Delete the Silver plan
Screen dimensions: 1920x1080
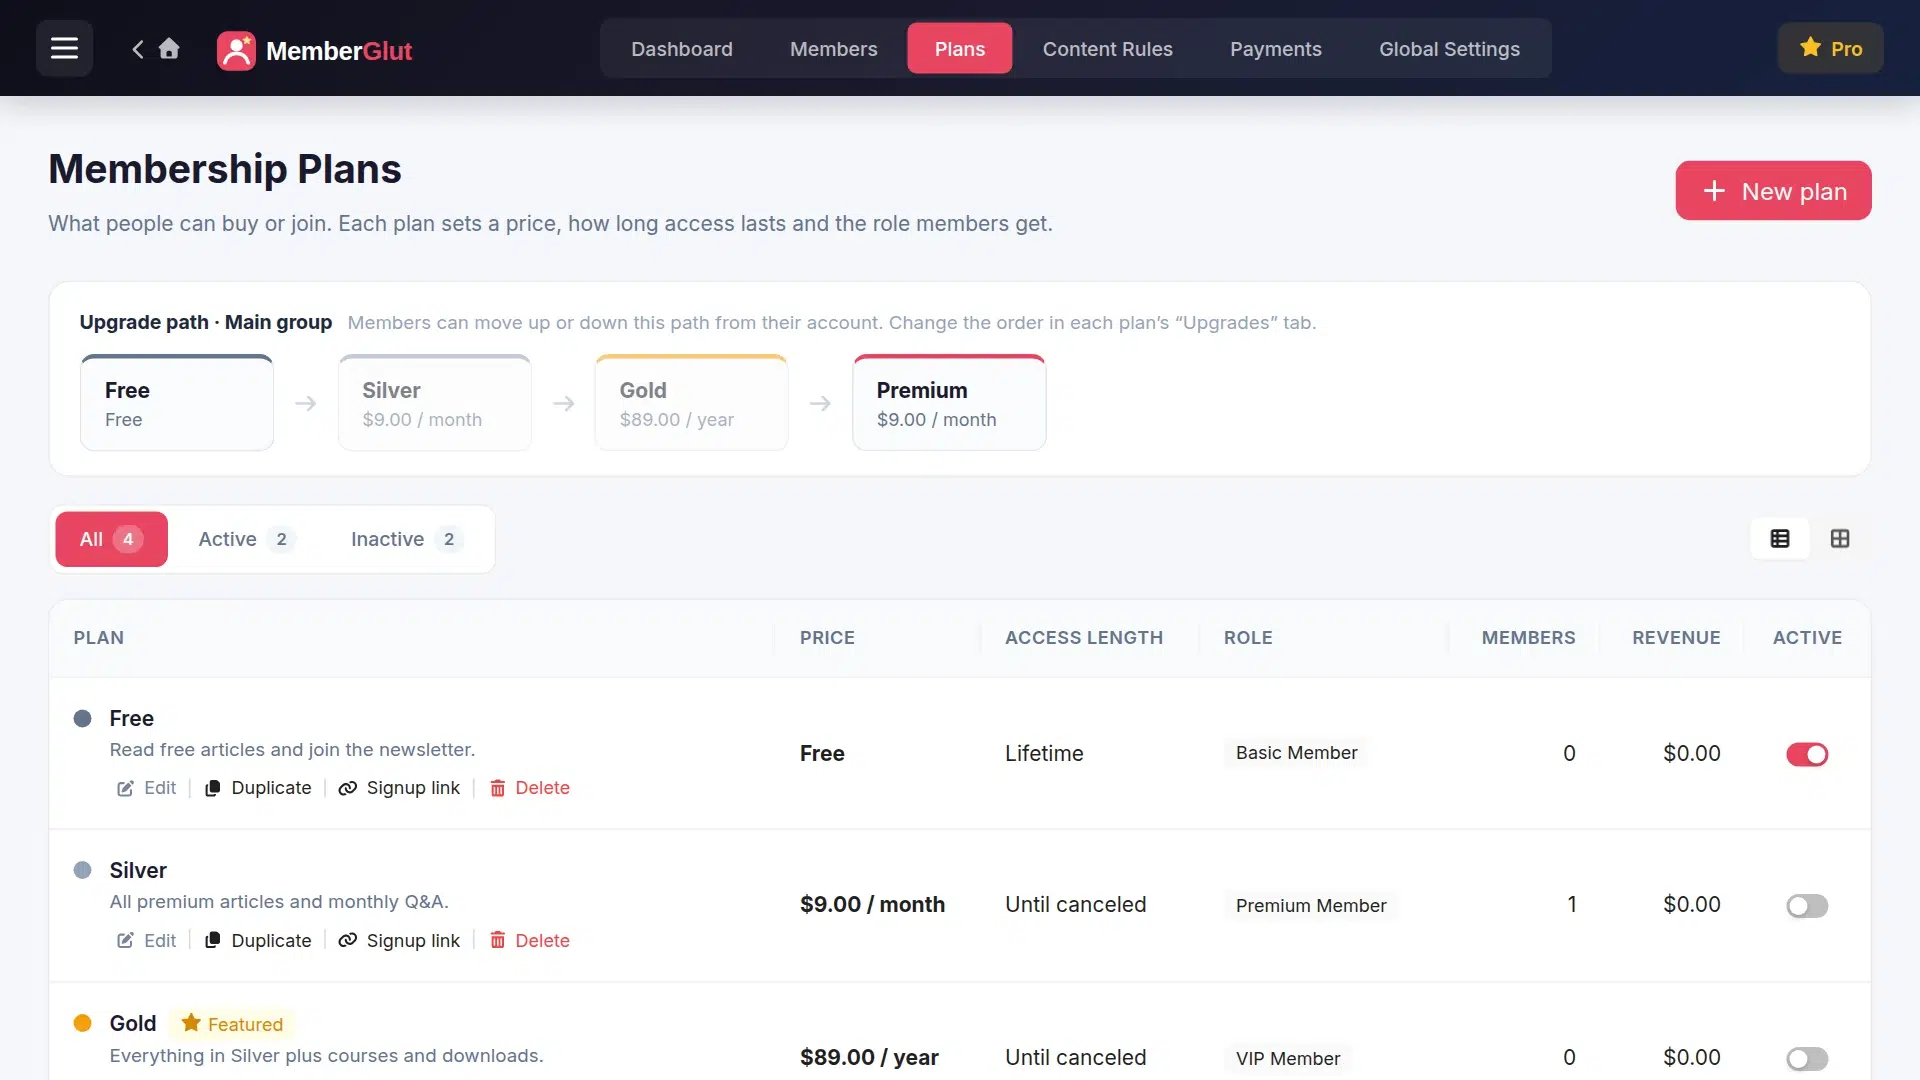[529, 941]
